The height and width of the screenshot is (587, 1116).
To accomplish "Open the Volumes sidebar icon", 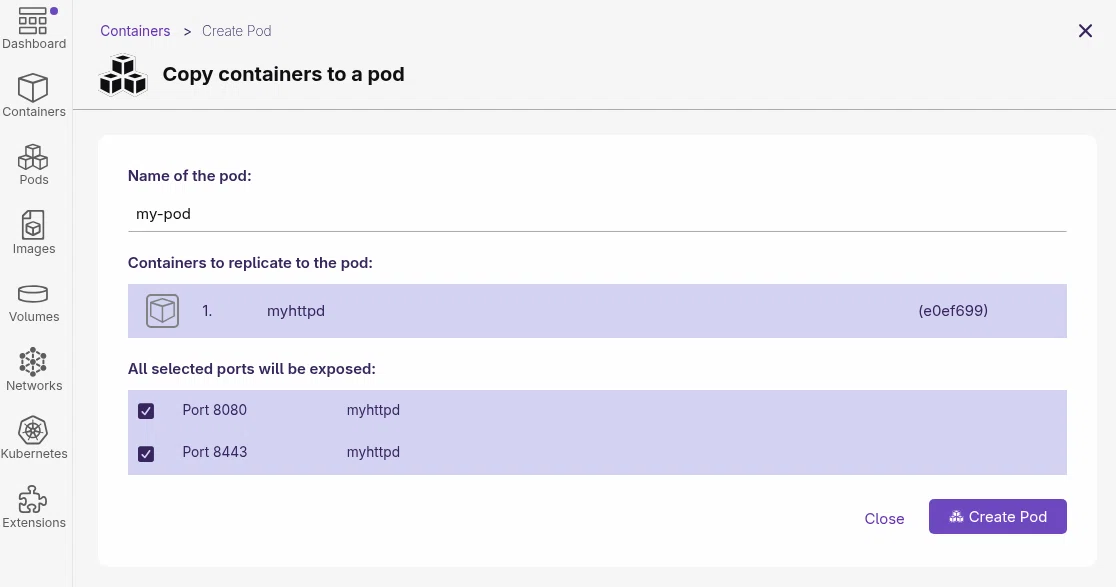I will pyautogui.click(x=33, y=294).
